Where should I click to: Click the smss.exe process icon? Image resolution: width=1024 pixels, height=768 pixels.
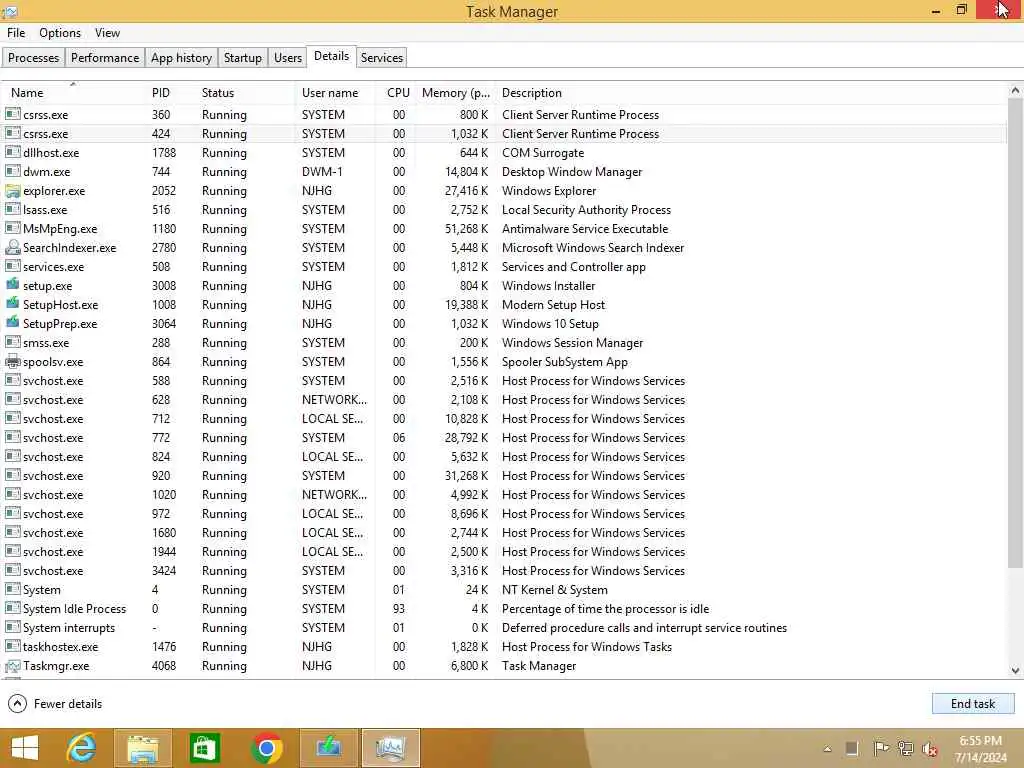(x=12, y=343)
